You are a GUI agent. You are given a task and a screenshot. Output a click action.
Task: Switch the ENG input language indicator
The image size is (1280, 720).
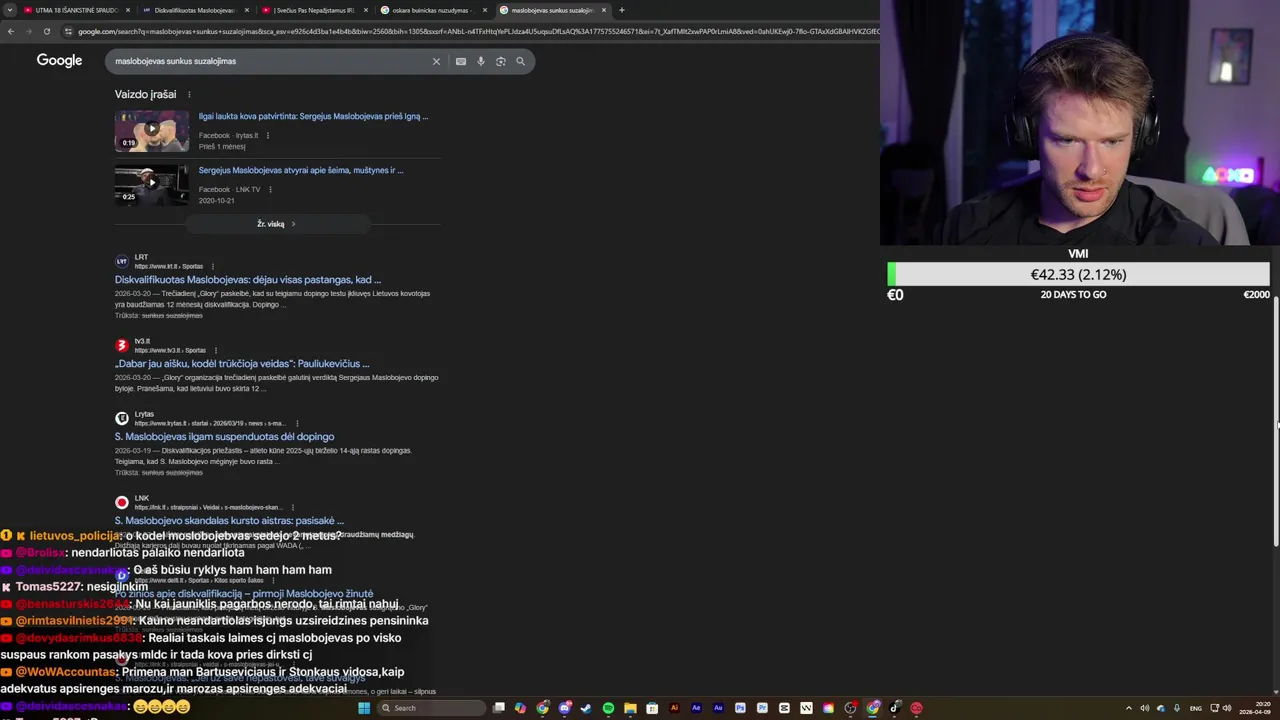1195,708
